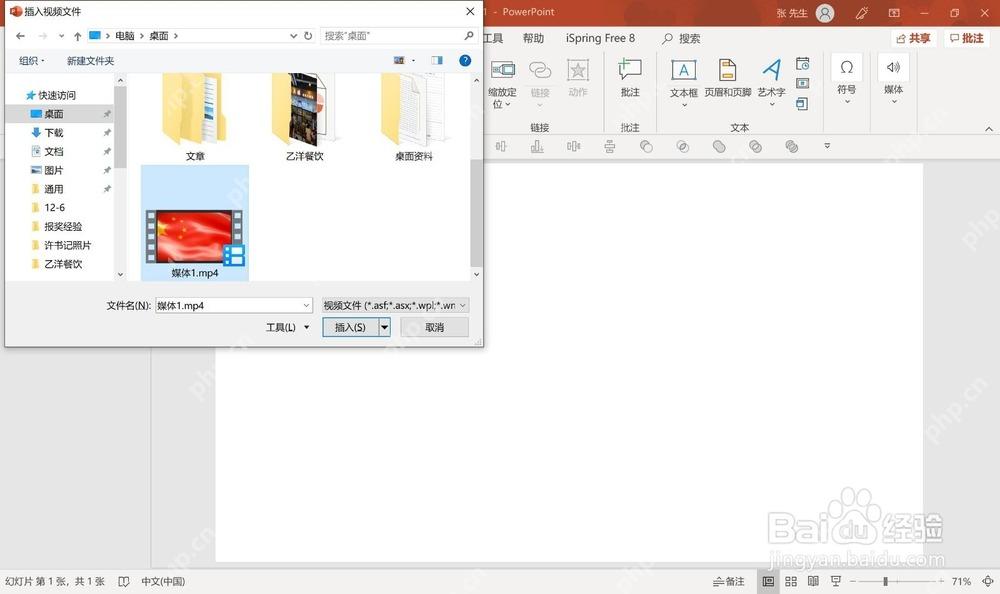This screenshot has width=1000, height=594.
Task: Click the Search (搜索) box in ribbon
Action: click(681, 38)
